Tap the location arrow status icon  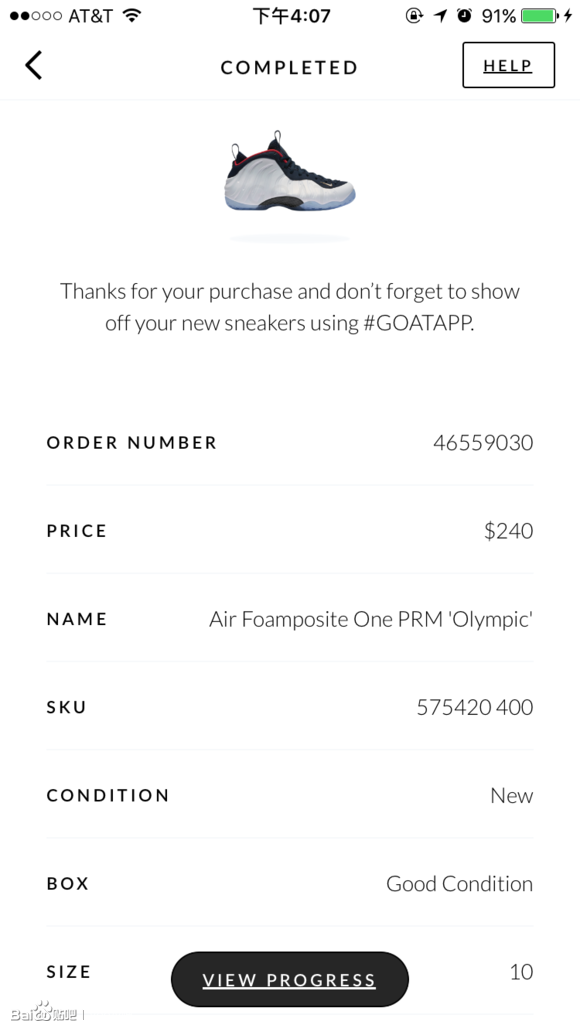point(440,15)
